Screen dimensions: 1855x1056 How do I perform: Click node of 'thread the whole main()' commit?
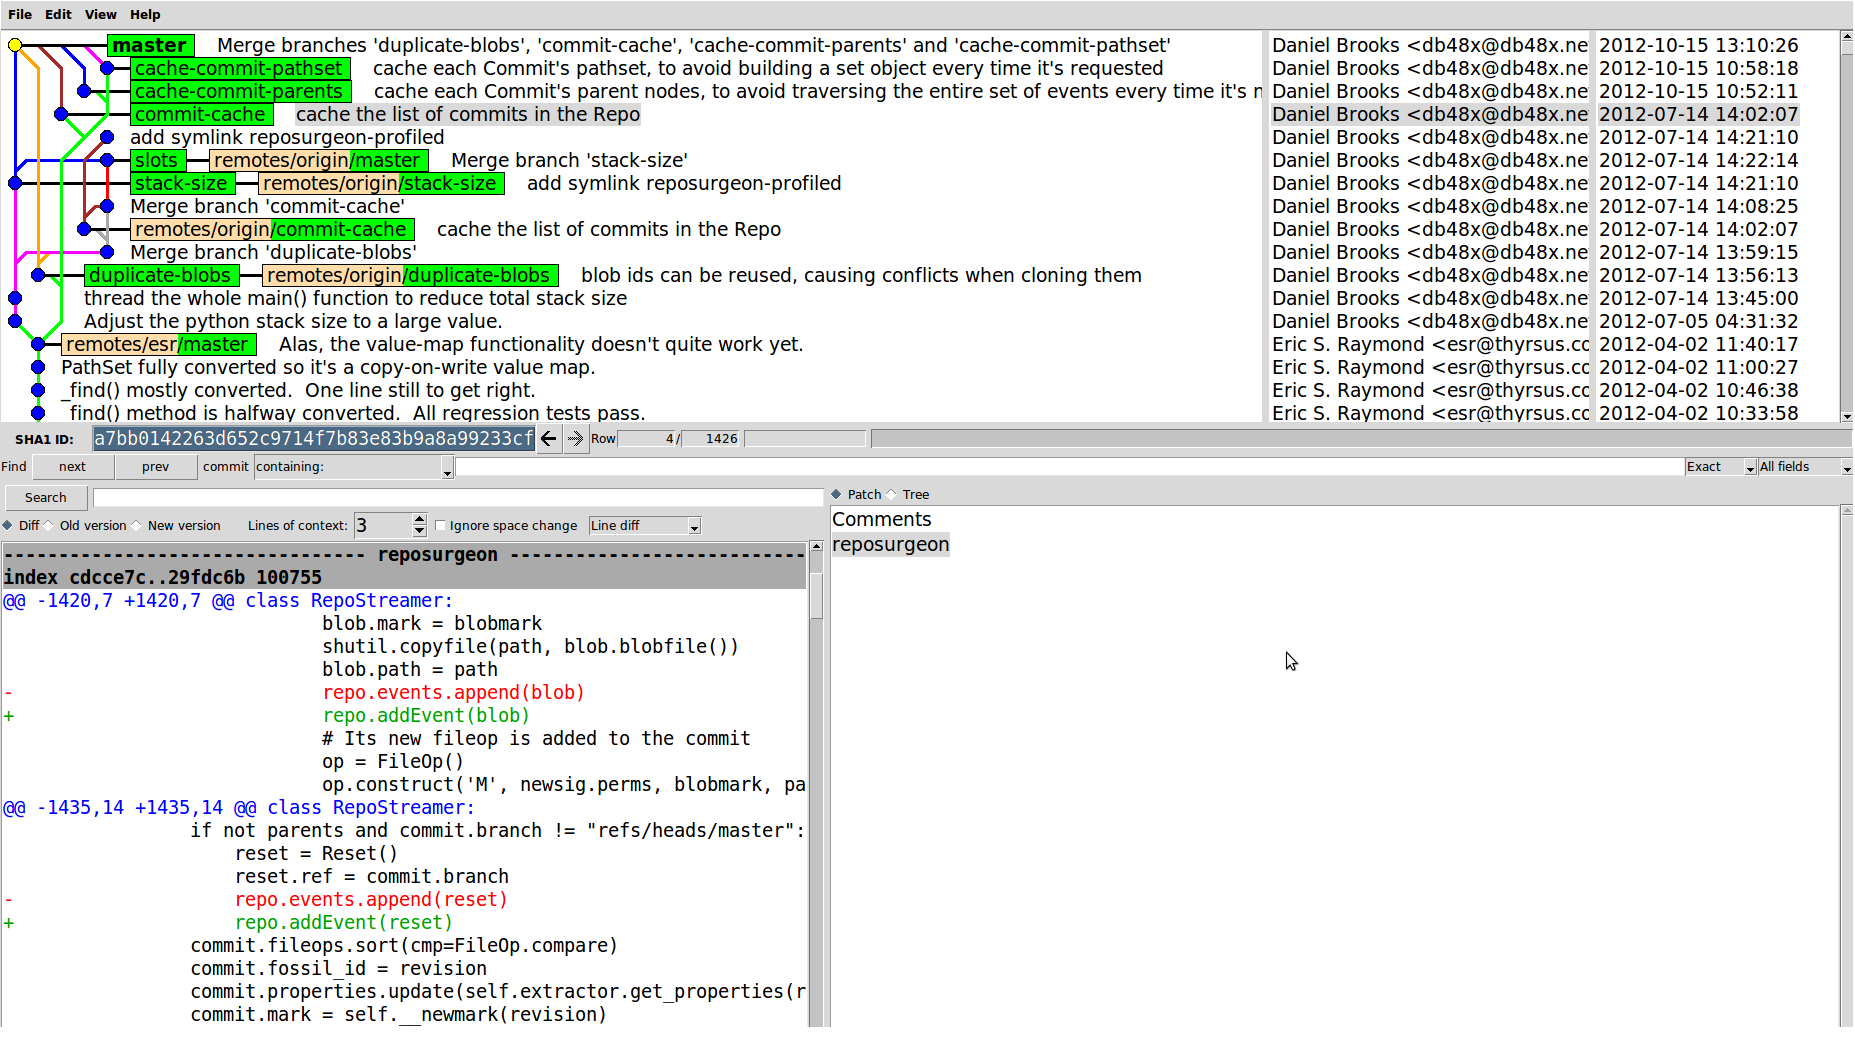coord(15,298)
